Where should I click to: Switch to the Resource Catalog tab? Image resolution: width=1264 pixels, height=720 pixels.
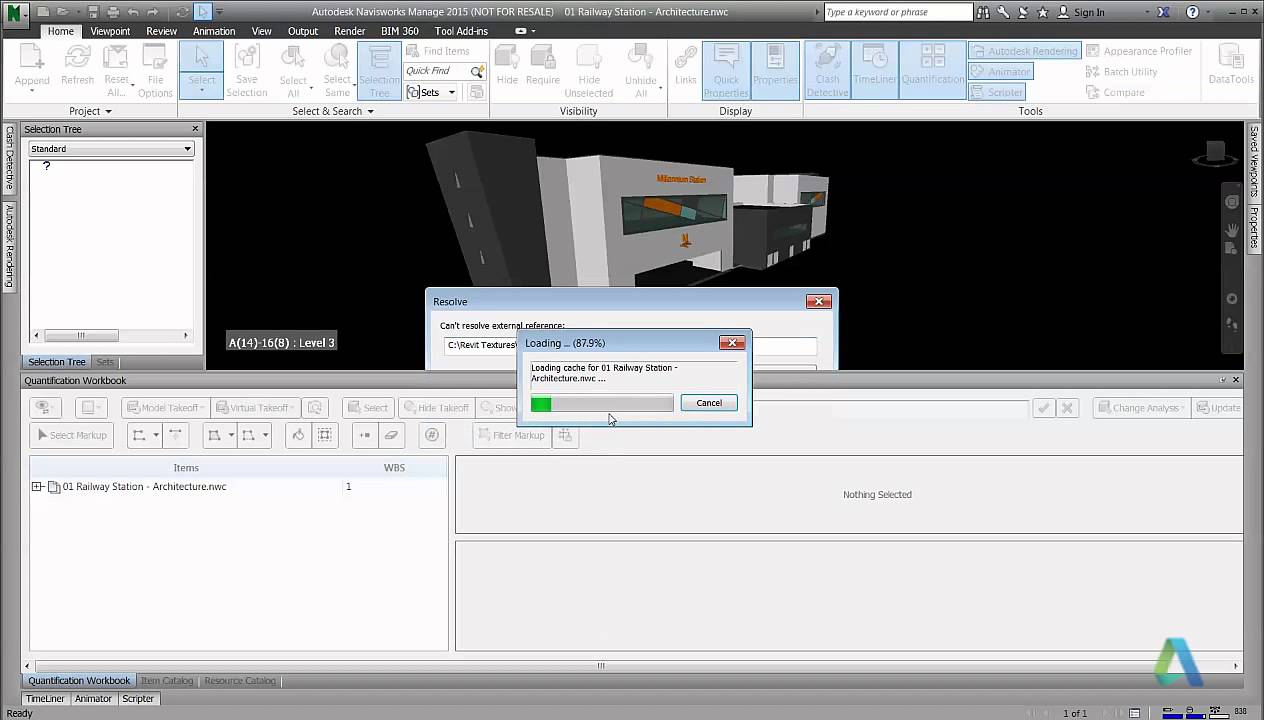point(240,681)
